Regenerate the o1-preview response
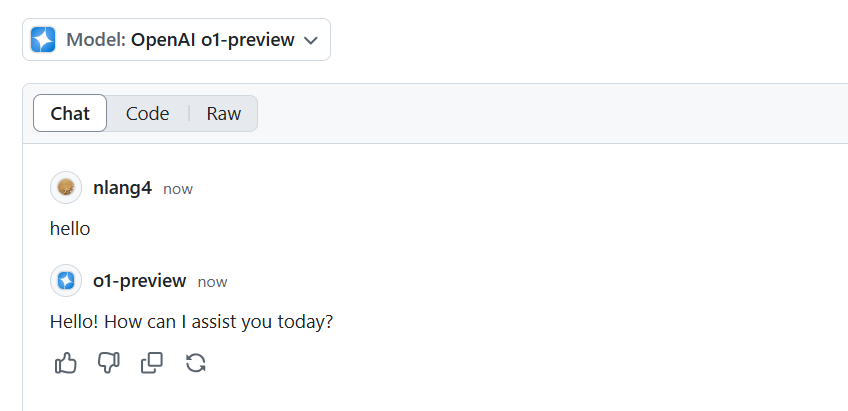The height and width of the screenshot is (411, 848). pos(195,363)
